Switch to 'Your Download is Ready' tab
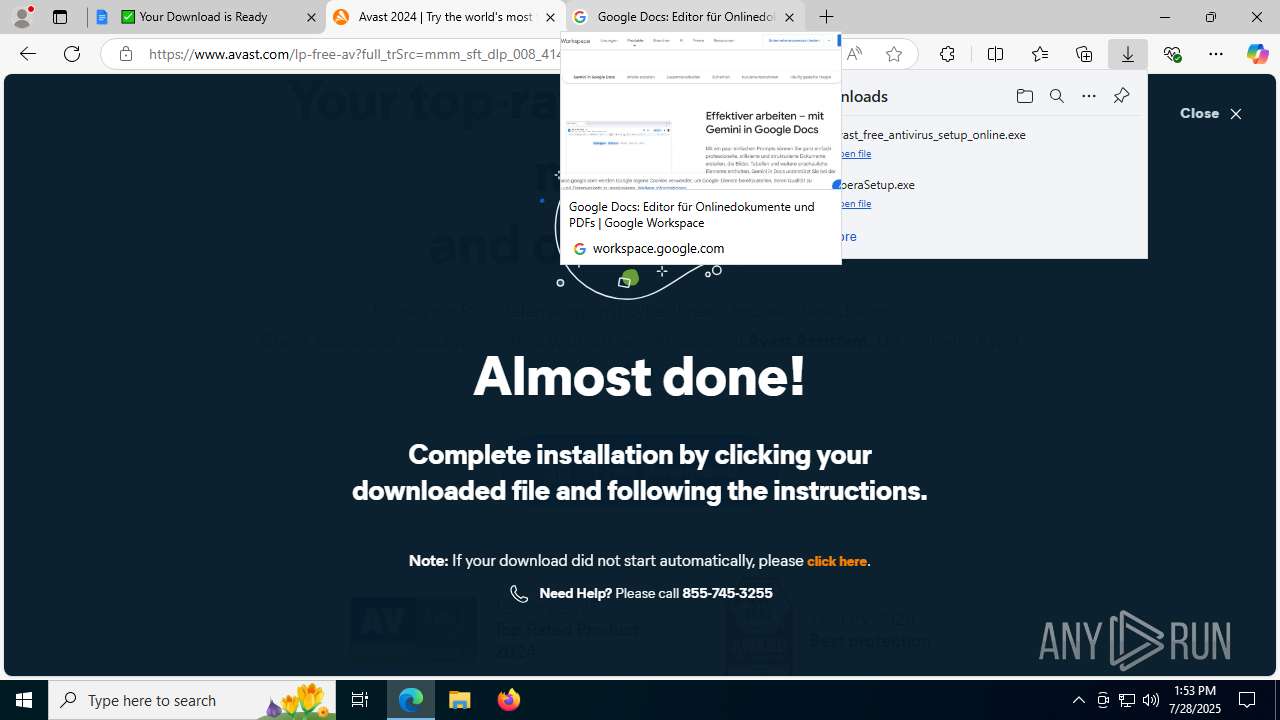The width and height of the screenshot is (1280, 720). (x=207, y=17)
